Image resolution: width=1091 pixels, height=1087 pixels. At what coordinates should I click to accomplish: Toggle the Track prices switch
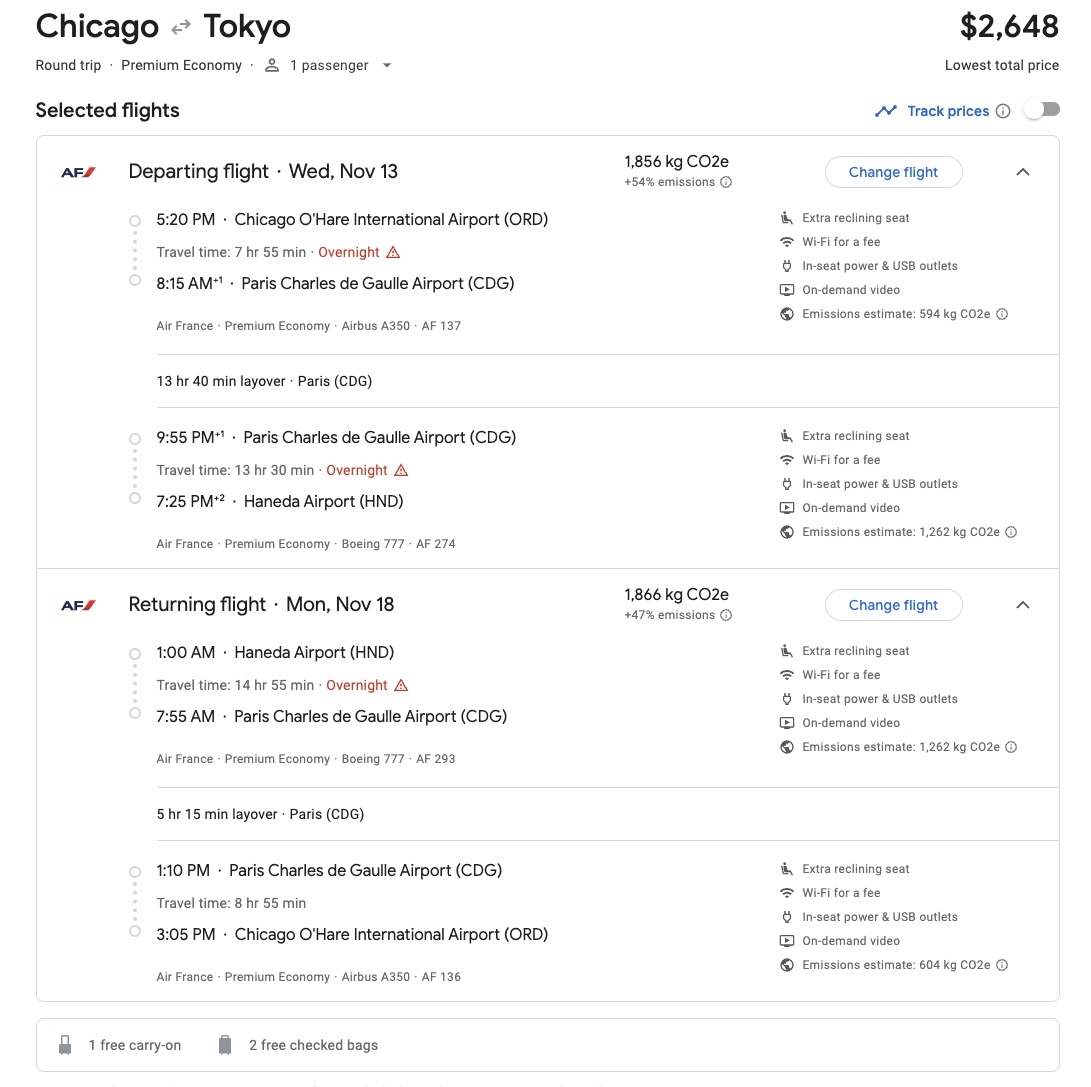[x=1041, y=110]
